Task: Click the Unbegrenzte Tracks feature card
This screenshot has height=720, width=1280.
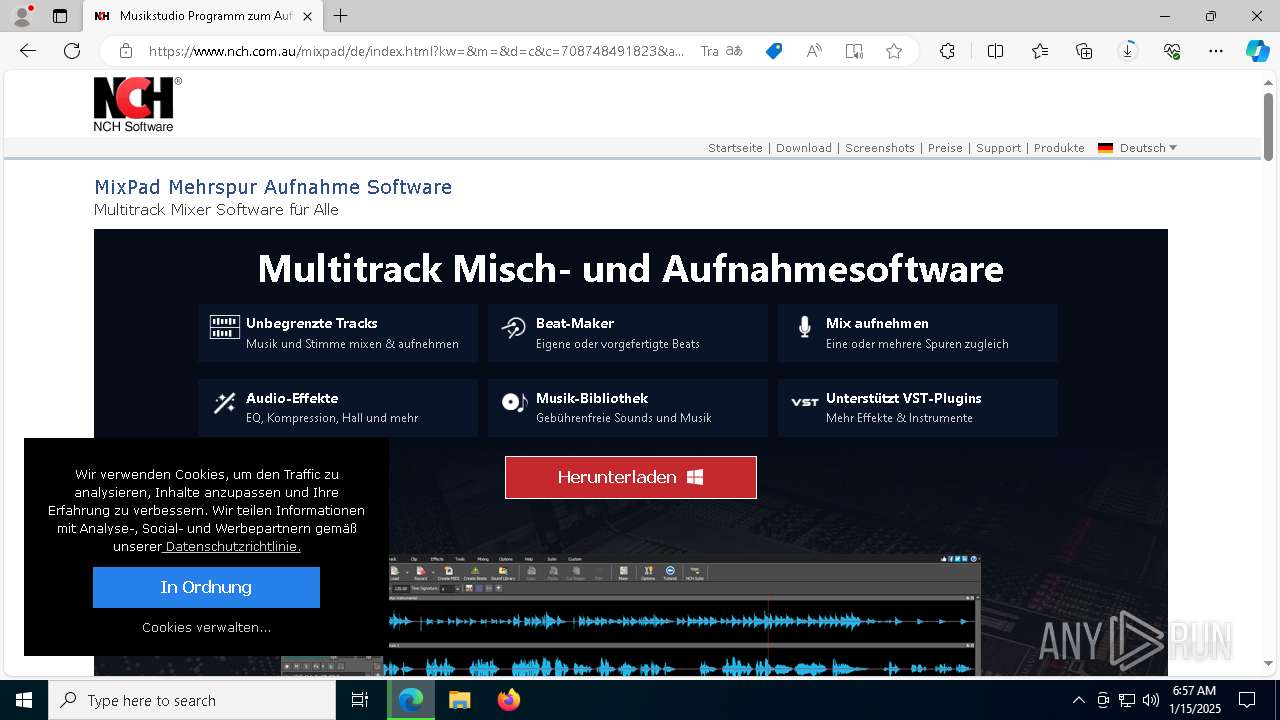Action: (x=338, y=333)
